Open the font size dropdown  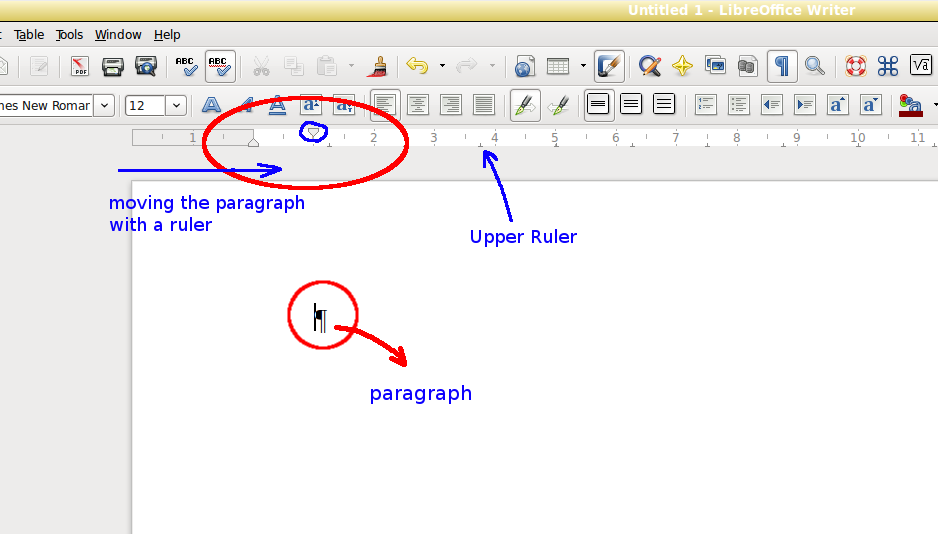[x=176, y=105]
